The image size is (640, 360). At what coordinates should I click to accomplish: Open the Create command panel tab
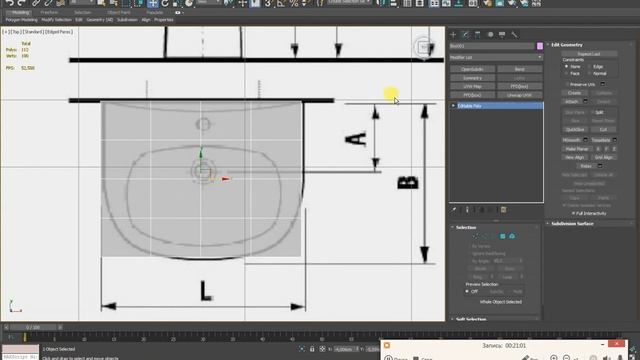coord(453,35)
